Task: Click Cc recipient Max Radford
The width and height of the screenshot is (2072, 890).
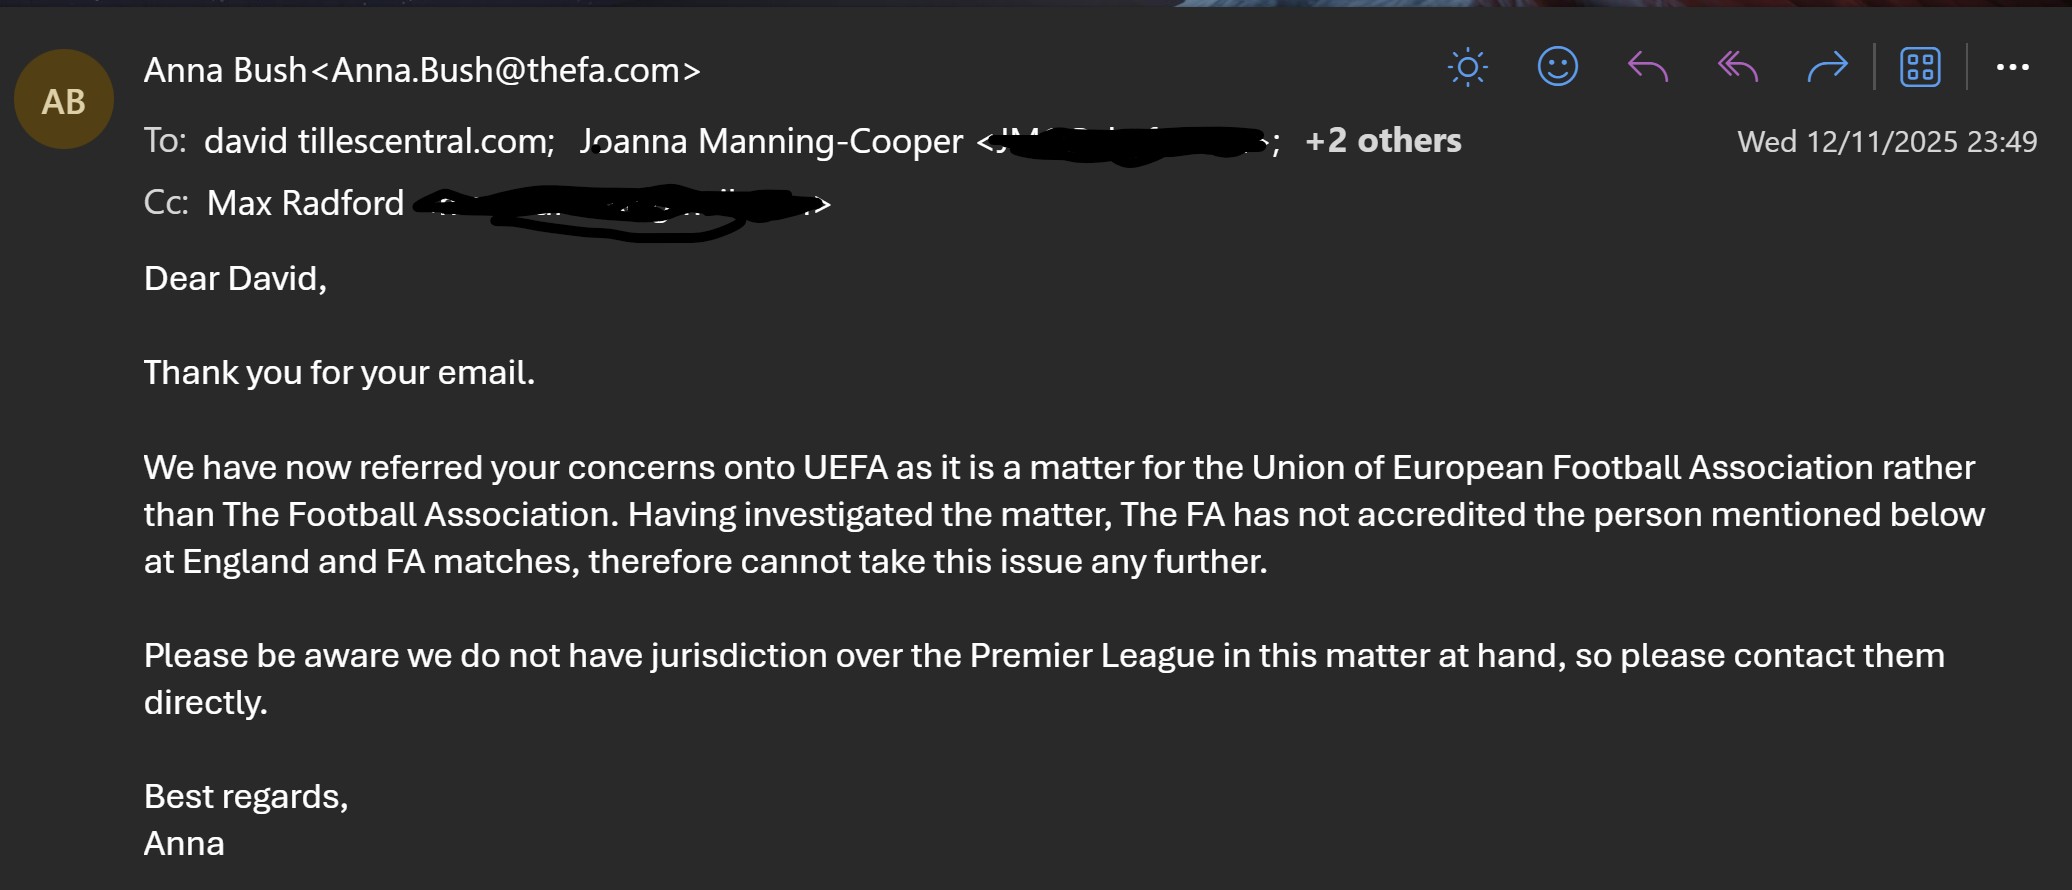Action: [305, 204]
